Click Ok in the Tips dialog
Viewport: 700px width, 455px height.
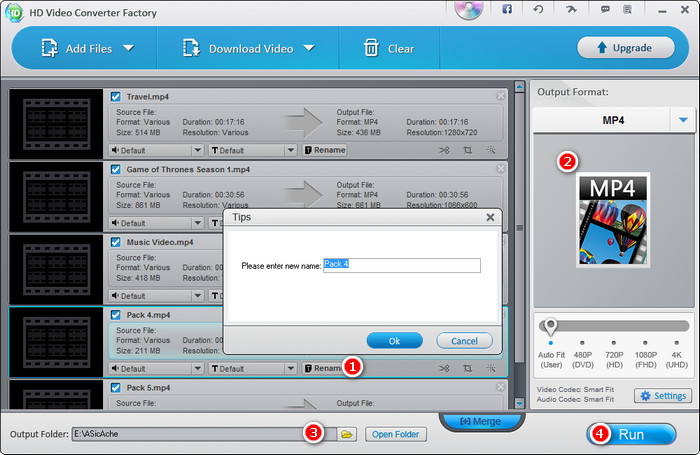tap(394, 341)
